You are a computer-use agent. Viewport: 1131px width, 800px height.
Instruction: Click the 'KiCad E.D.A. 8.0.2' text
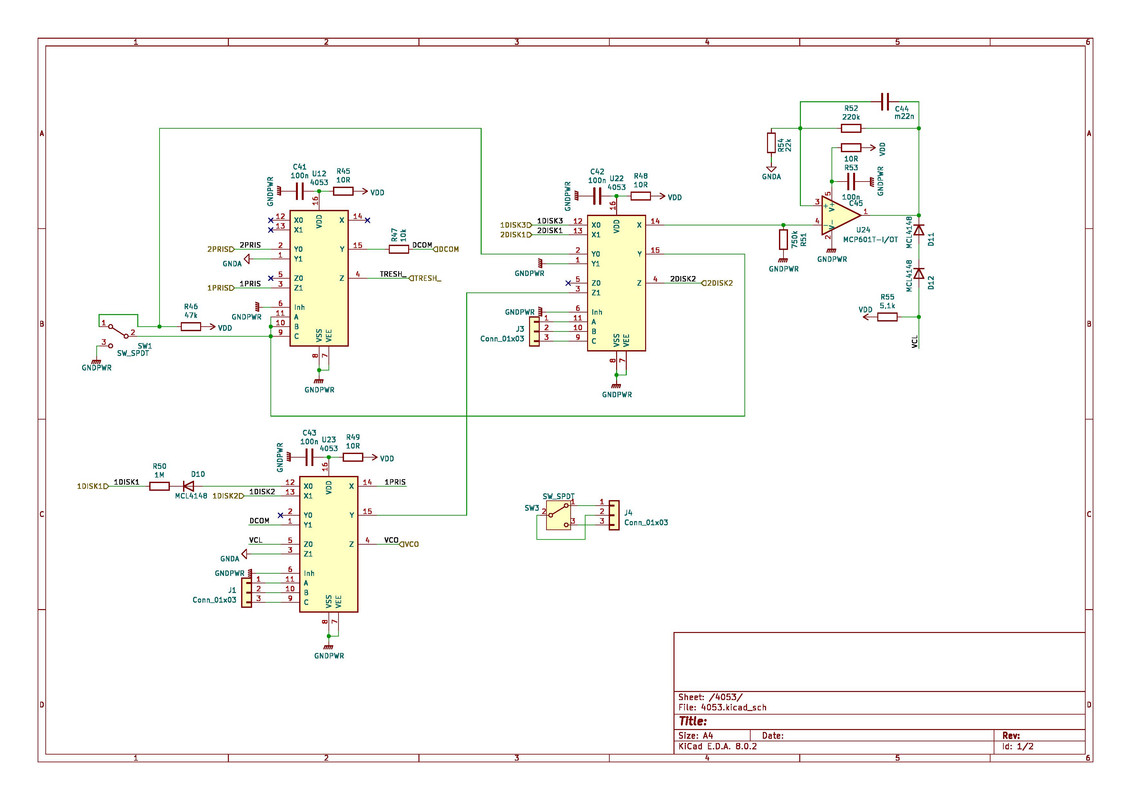tap(718, 747)
